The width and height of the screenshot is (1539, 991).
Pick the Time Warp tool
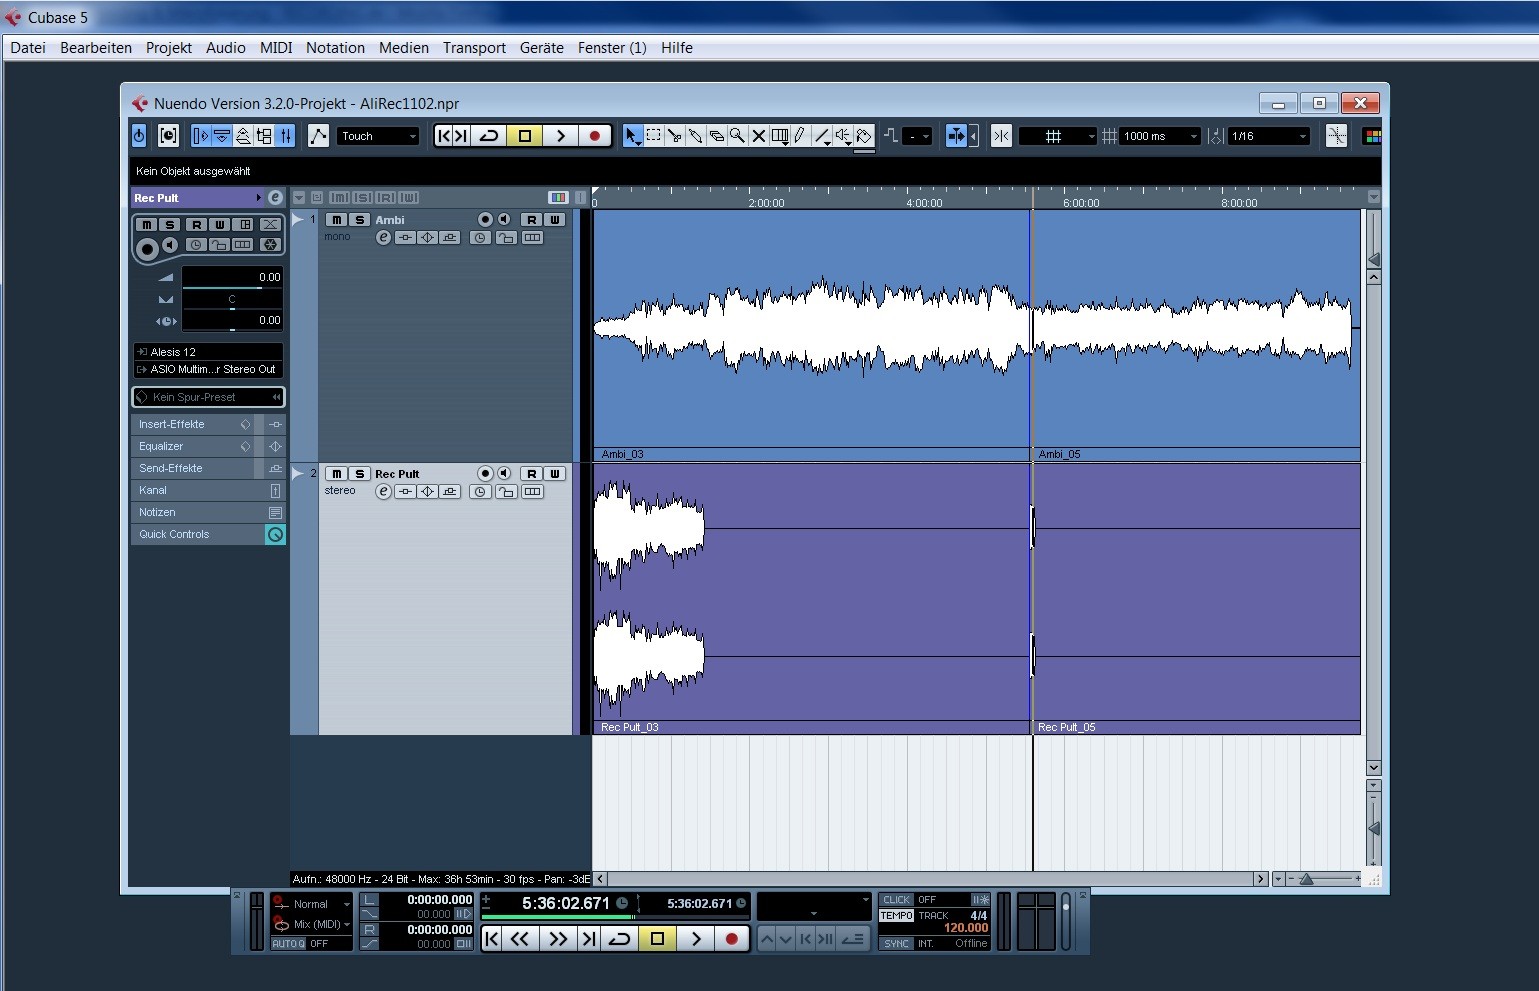point(780,136)
